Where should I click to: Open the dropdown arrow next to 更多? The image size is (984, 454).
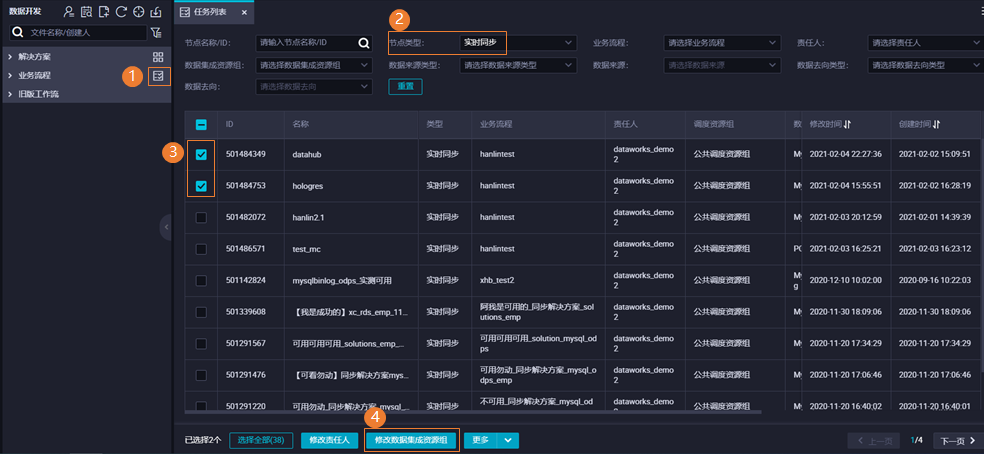(x=508, y=440)
